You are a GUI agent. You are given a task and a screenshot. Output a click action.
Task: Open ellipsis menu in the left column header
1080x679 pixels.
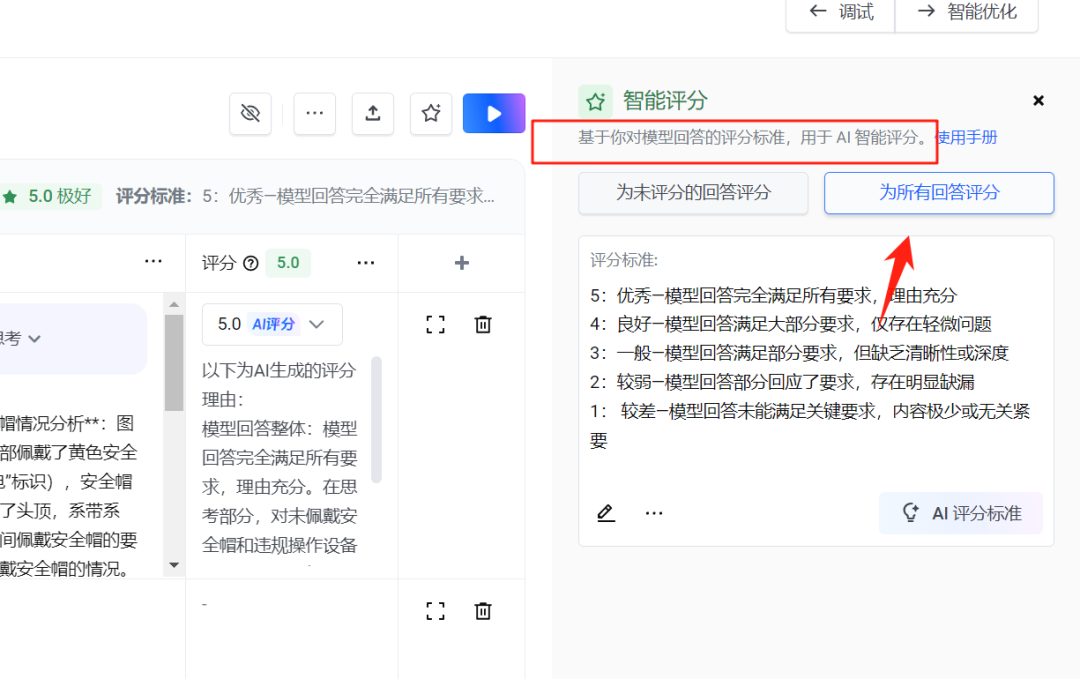[x=154, y=262]
